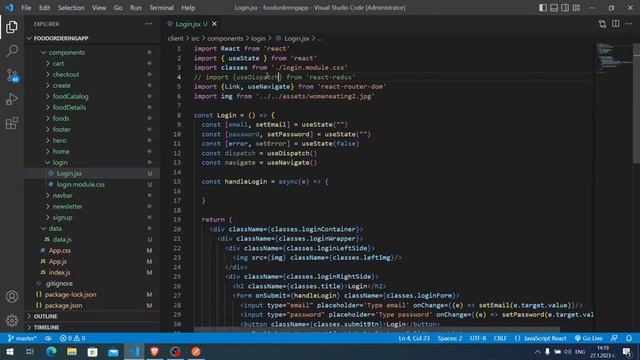Click the editor vertical scrollbar
This screenshot has height=360, width=640.
point(636,103)
